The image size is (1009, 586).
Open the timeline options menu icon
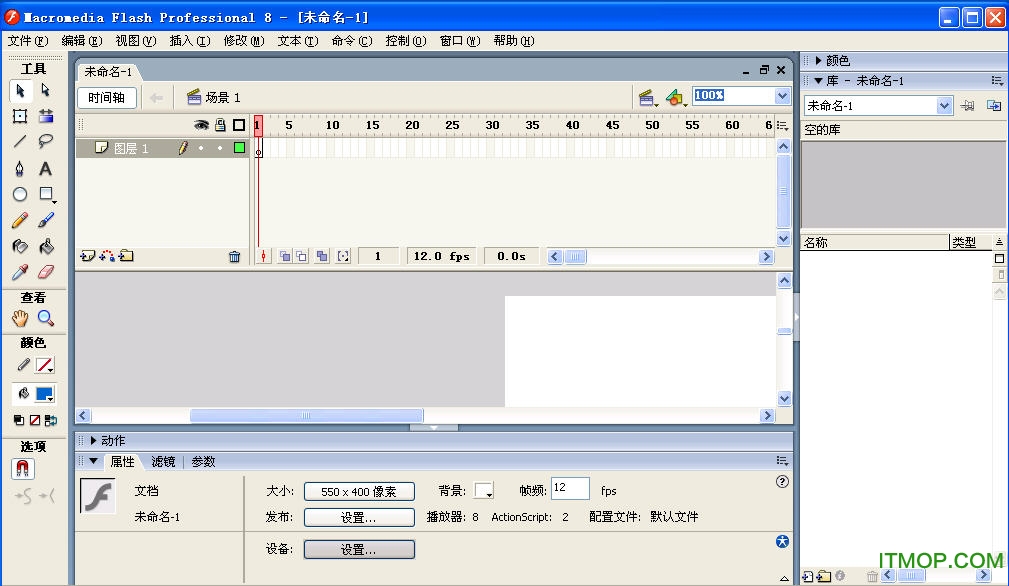coord(782,125)
